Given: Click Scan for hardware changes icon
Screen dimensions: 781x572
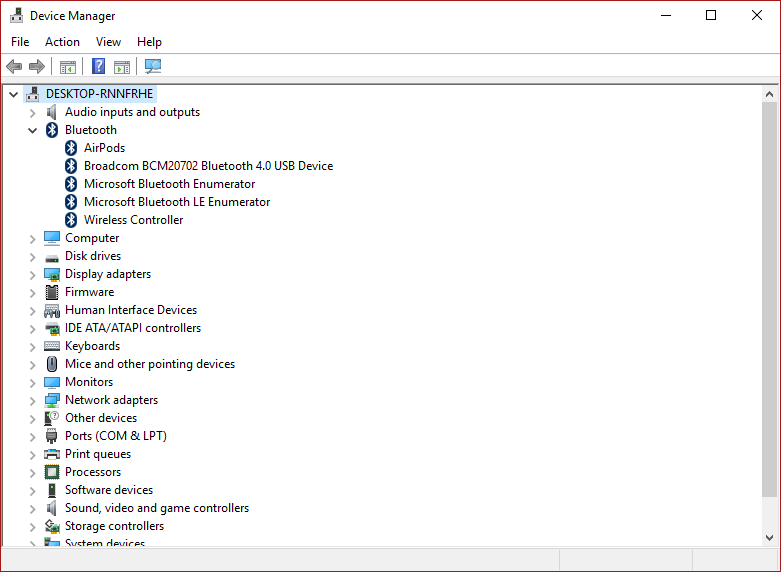Looking at the screenshot, I should [x=153, y=66].
